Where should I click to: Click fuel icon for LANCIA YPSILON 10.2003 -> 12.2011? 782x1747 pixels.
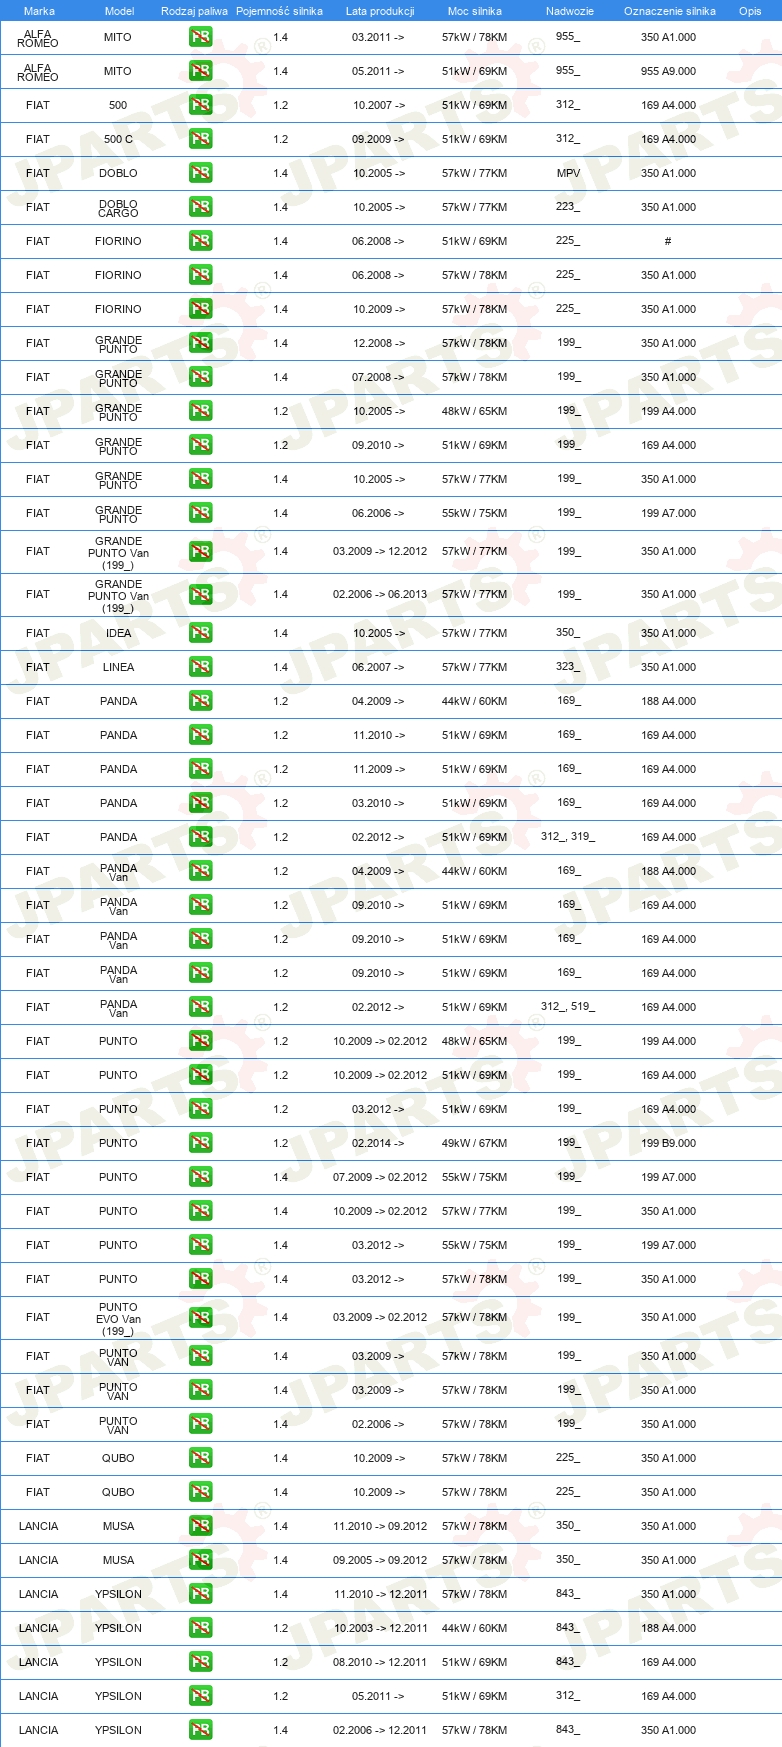(200, 1628)
